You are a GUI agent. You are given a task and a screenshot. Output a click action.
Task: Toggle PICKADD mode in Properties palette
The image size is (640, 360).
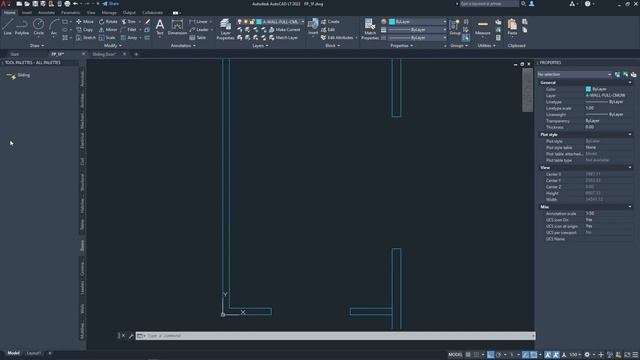pyautogui.click(x=618, y=74)
